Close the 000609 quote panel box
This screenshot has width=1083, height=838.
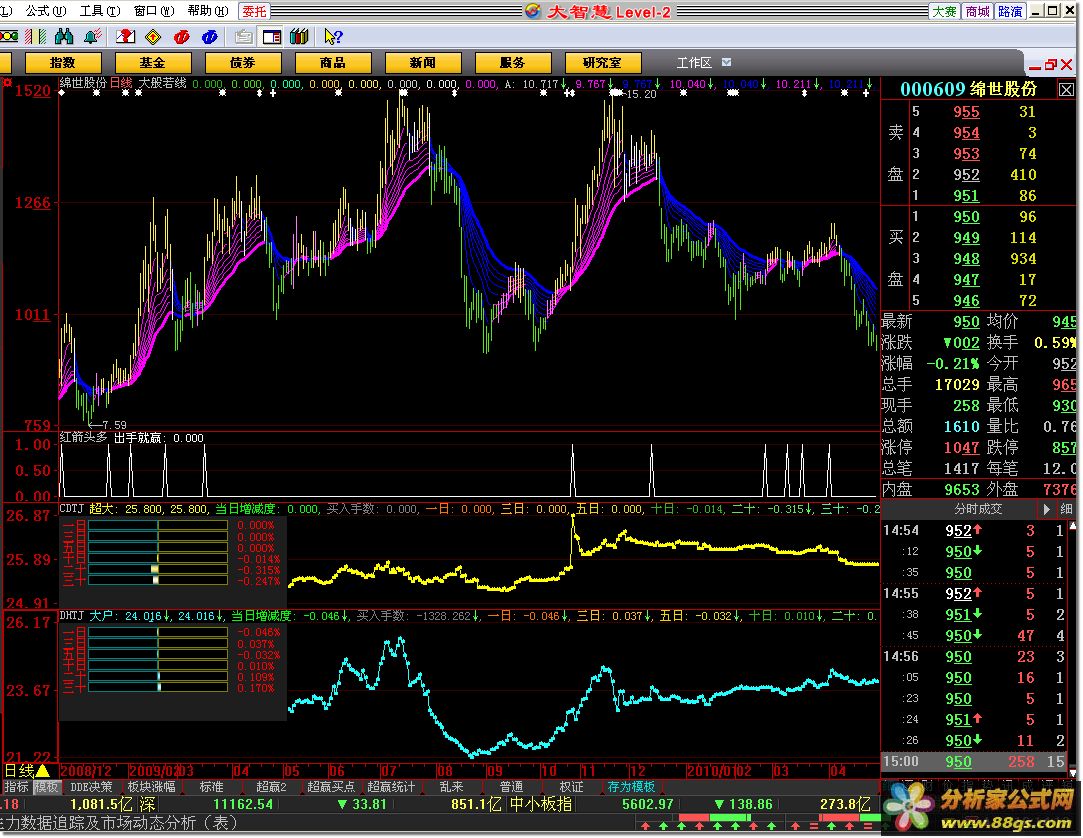click(1066, 89)
